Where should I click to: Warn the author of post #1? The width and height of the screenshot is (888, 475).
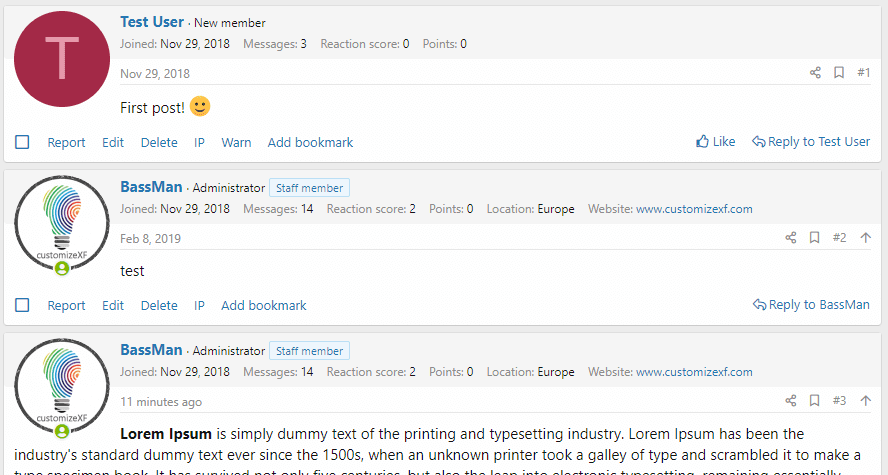coord(236,142)
